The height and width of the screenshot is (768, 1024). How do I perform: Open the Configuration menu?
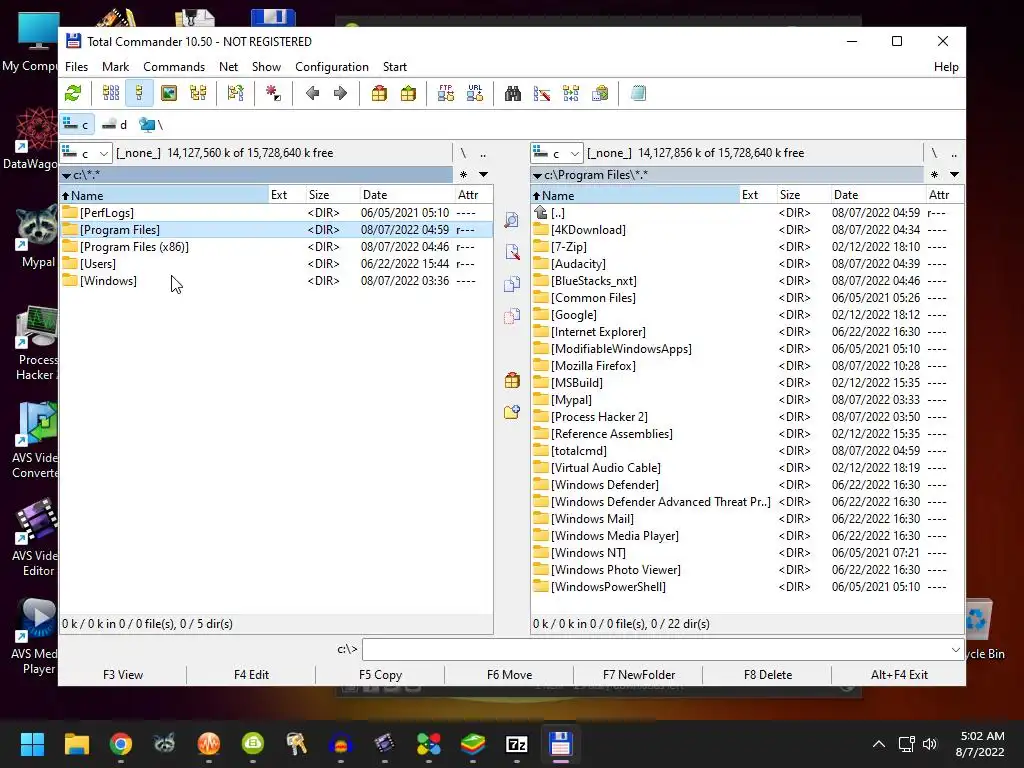[332, 67]
